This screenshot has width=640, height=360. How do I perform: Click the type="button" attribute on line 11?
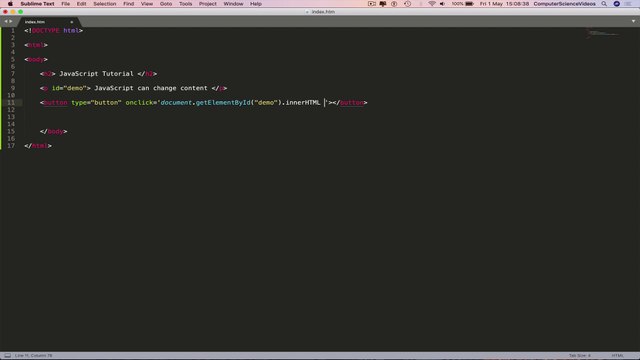coord(96,102)
